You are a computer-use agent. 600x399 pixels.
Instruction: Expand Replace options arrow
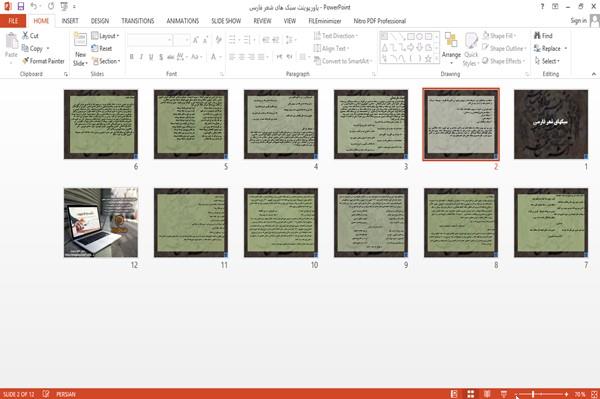click(565, 49)
